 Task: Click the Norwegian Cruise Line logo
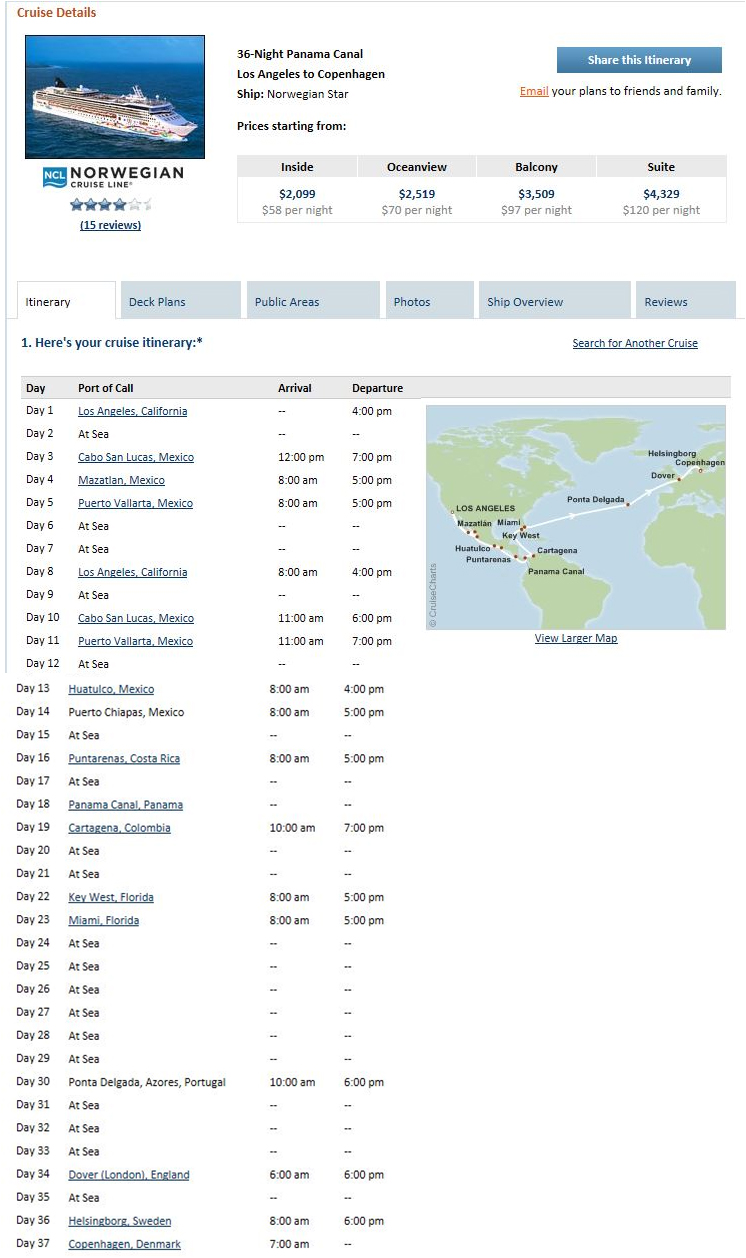(113, 177)
